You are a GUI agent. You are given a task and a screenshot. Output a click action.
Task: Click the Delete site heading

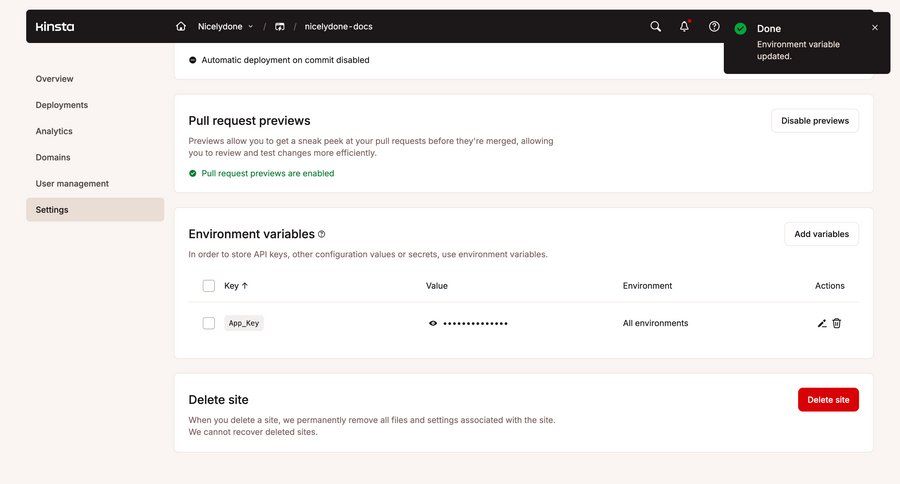(218, 400)
